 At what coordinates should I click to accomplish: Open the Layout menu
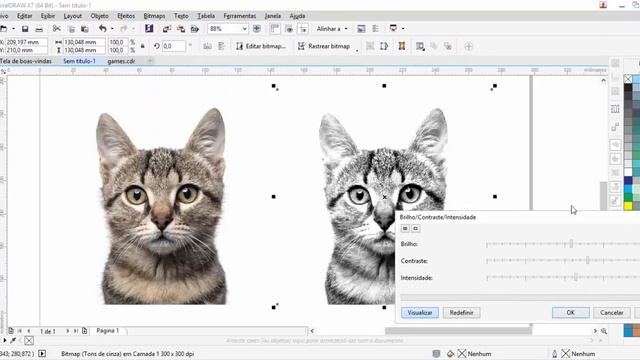point(73,16)
